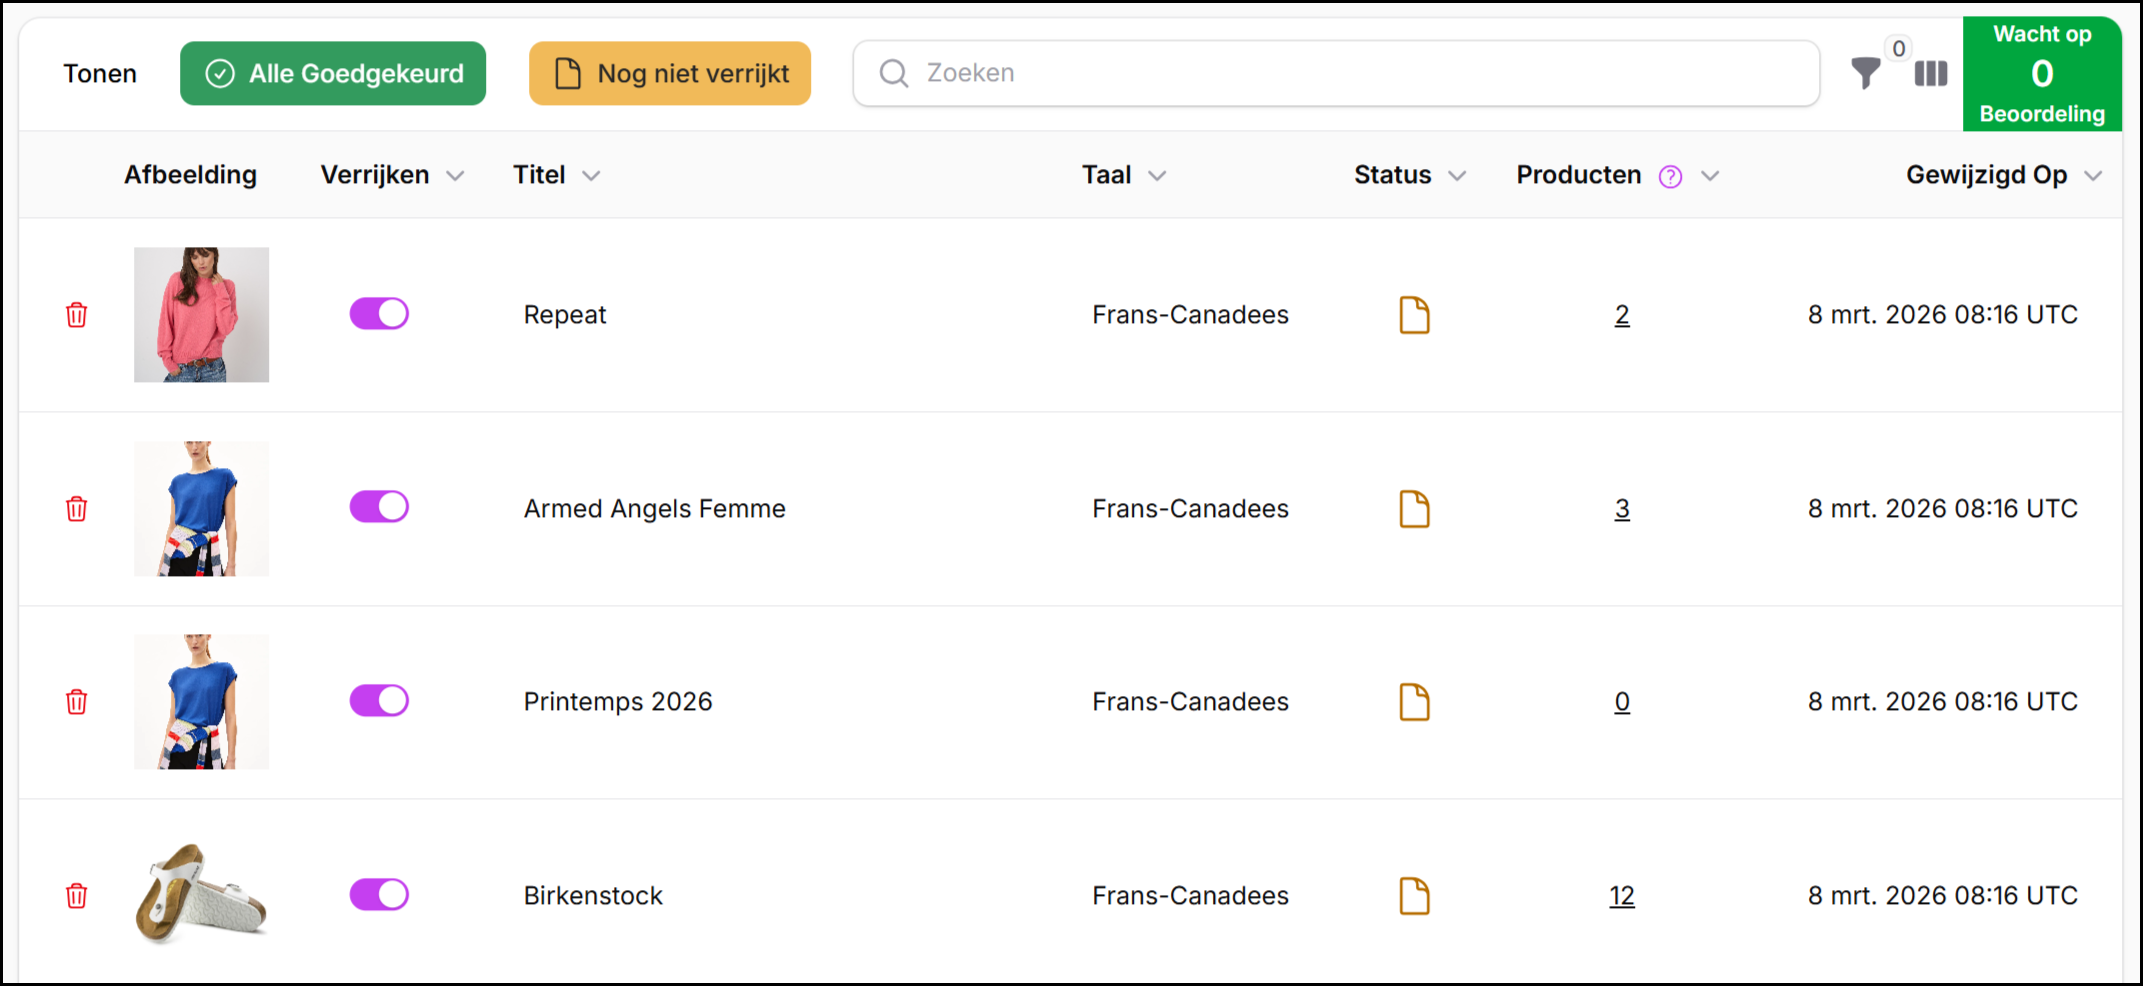Open the filter funnel icon
The image size is (2143, 986).
click(1865, 74)
